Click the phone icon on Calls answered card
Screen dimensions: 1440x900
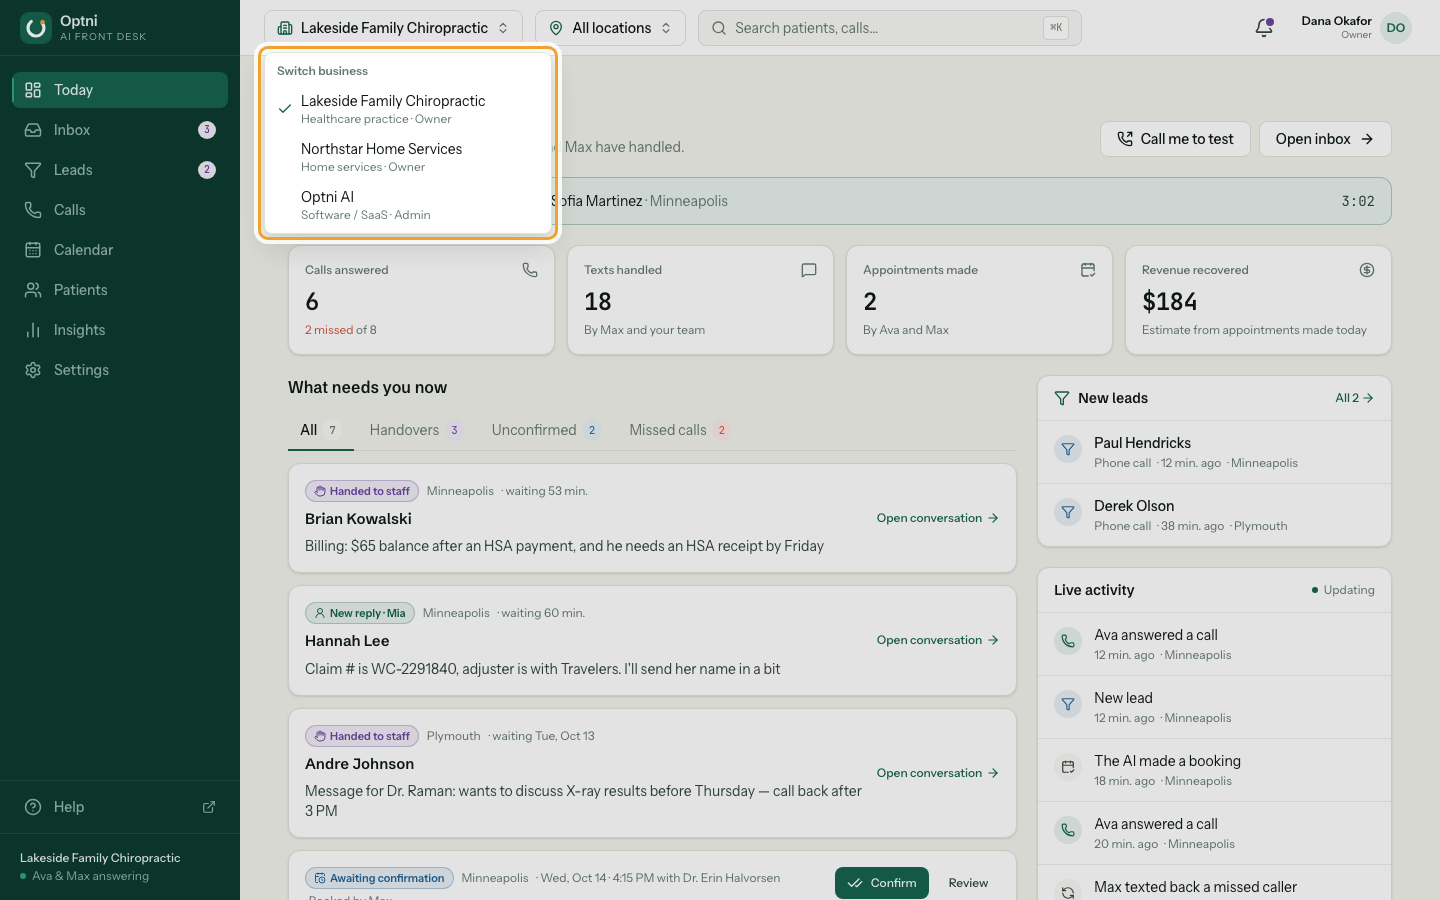(x=530, y=270)
